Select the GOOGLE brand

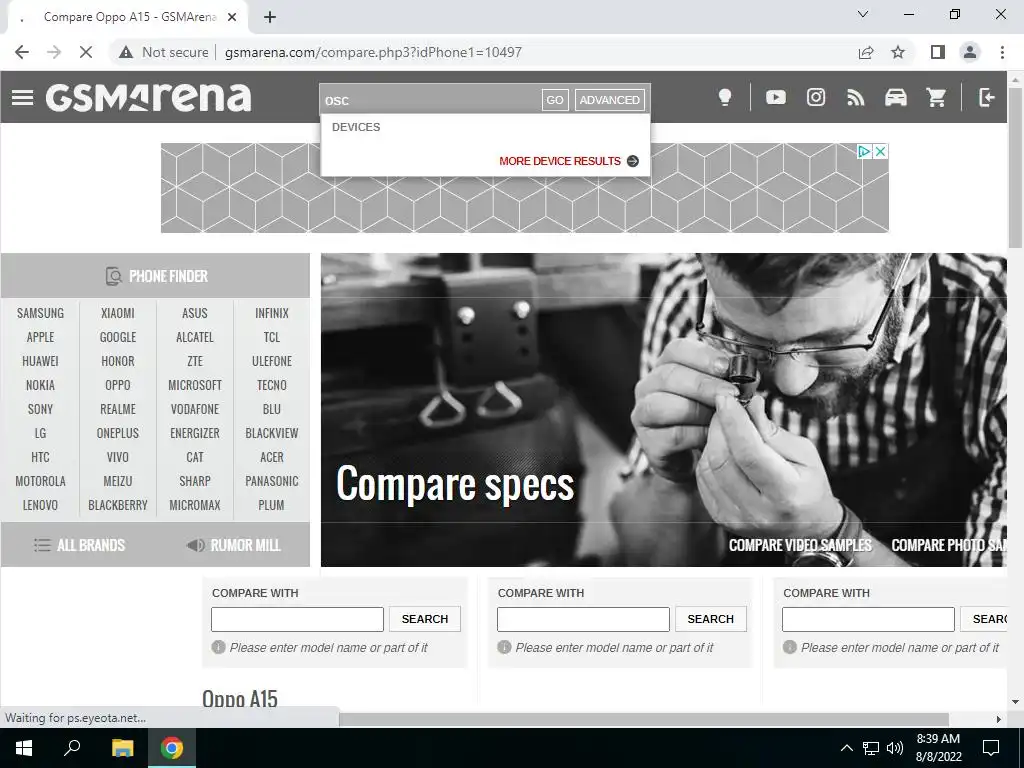pyautogui.click(x=118, y=337)
